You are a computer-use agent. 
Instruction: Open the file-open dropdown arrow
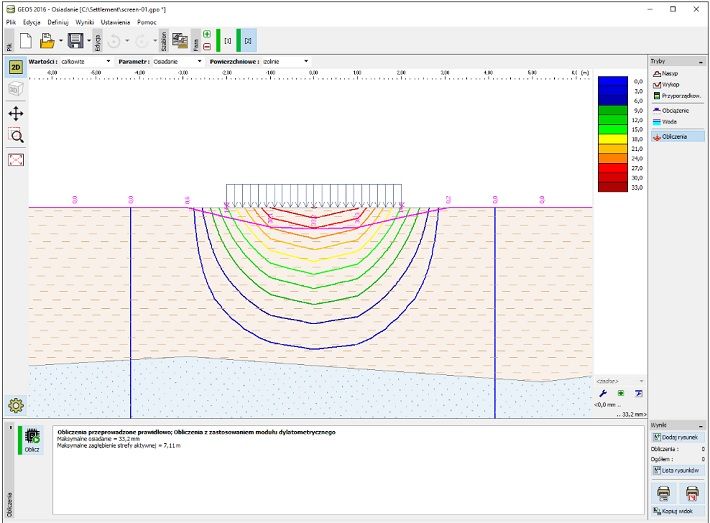(x=61, y=41)
